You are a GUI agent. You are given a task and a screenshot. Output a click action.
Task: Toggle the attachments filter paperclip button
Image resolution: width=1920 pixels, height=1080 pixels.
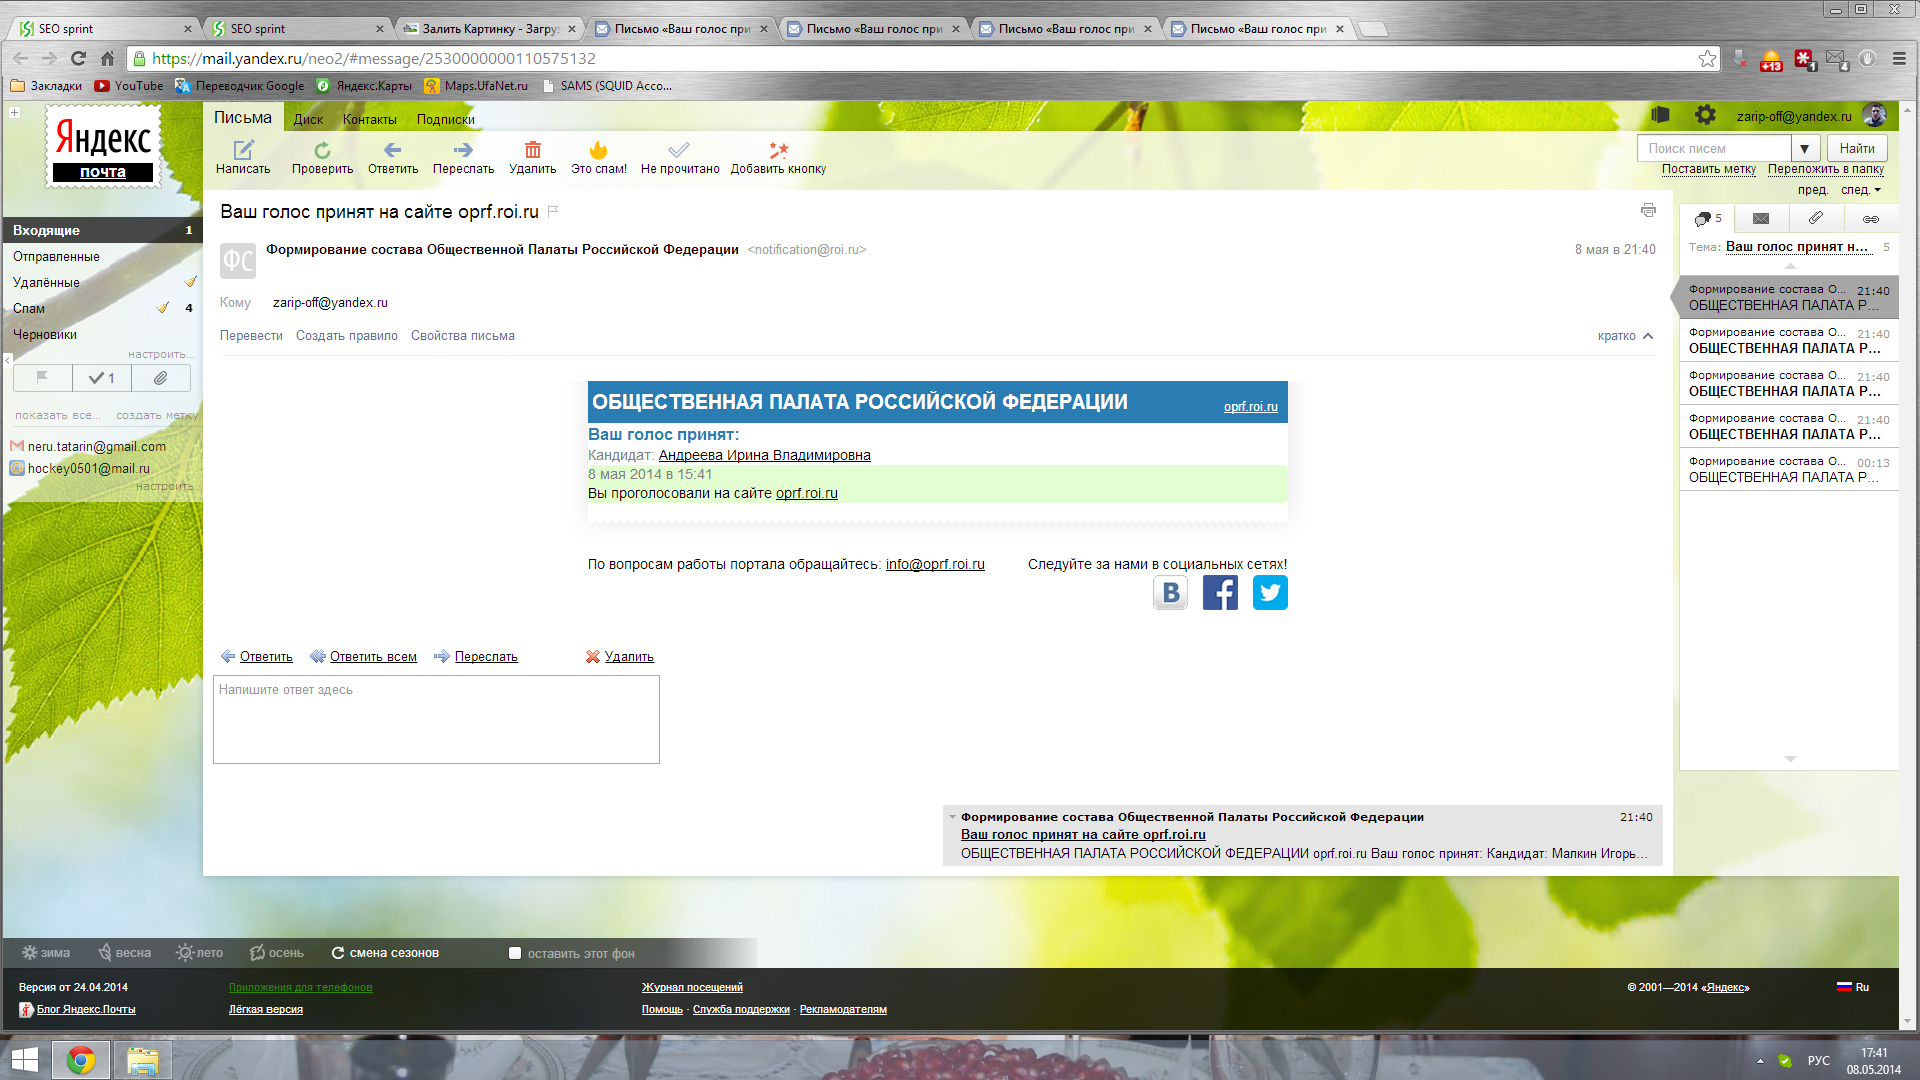(x=160, y=378)
